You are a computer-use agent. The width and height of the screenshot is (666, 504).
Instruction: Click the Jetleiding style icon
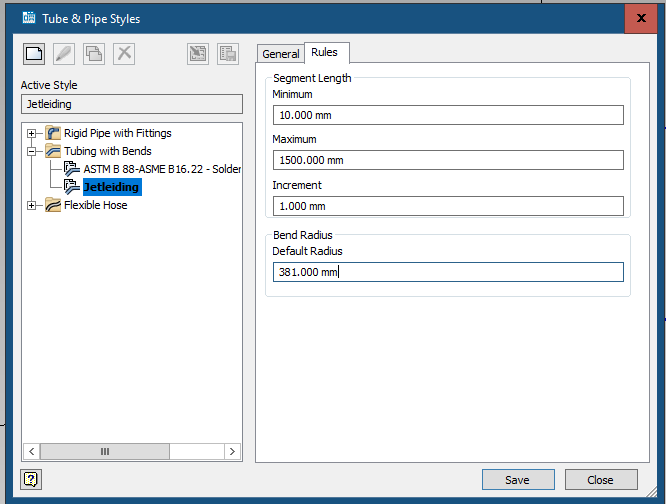click(x=72, y=186)
